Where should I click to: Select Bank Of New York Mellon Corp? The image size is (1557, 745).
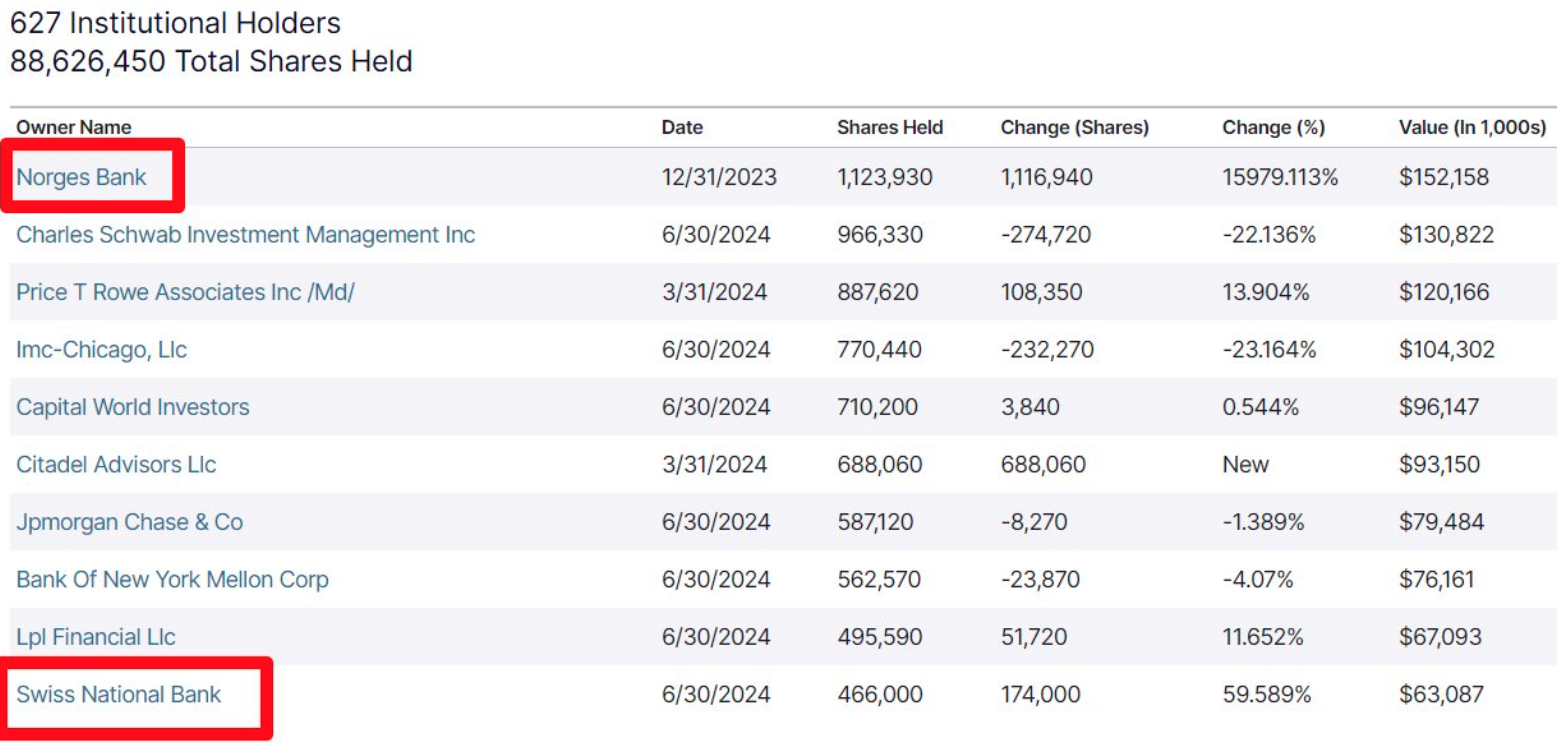[172, 579]
